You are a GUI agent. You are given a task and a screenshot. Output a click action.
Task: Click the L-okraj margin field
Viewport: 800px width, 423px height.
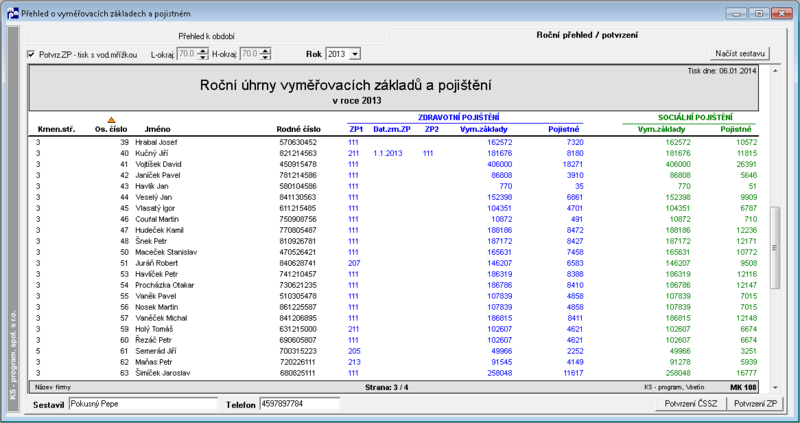[187, 54]
